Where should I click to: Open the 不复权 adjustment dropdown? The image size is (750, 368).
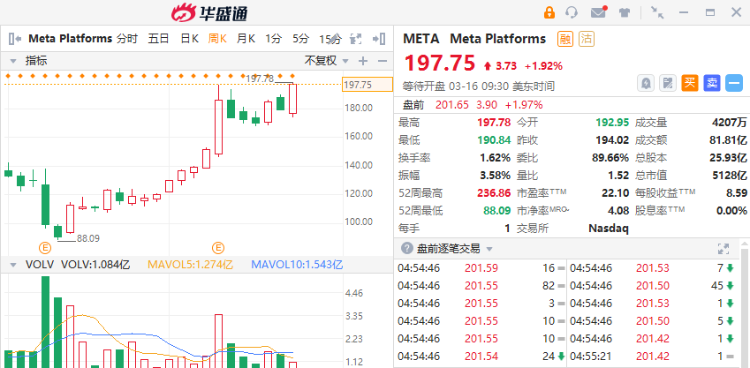(327, 61)
